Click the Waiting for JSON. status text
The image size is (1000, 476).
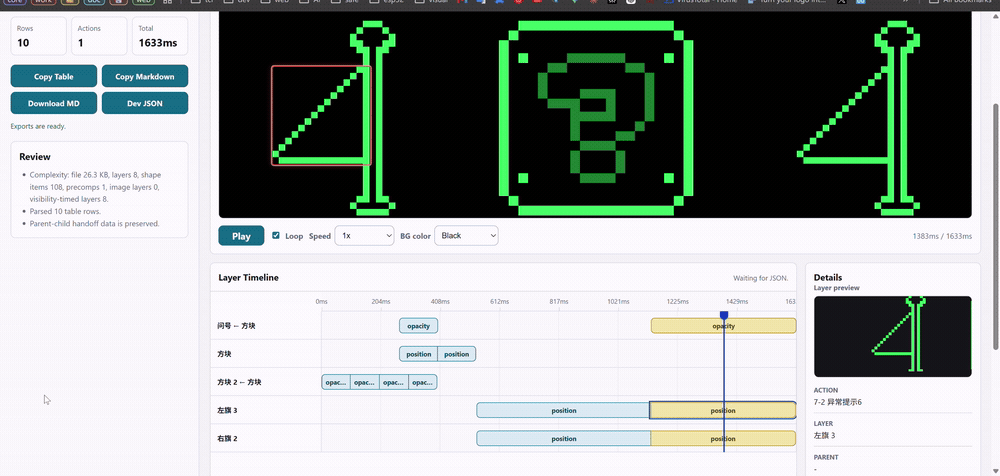point(761,278)
